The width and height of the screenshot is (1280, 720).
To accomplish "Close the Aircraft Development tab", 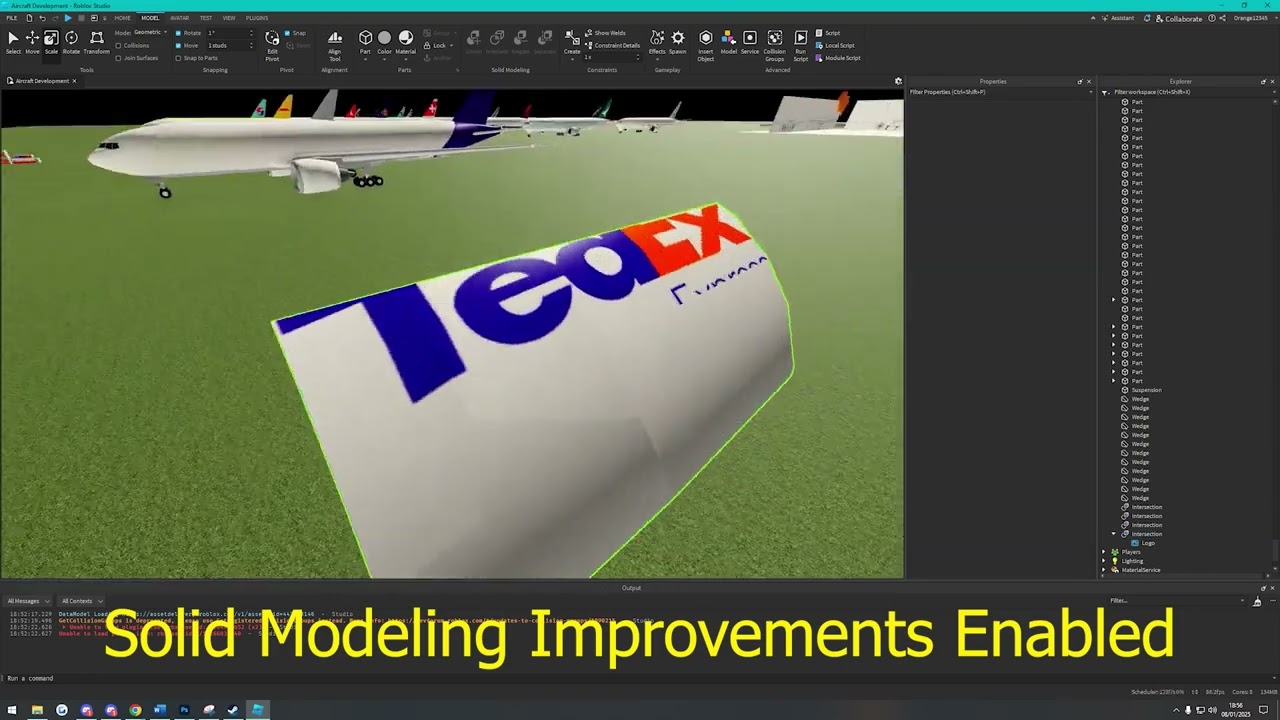I will pos(74,81).
